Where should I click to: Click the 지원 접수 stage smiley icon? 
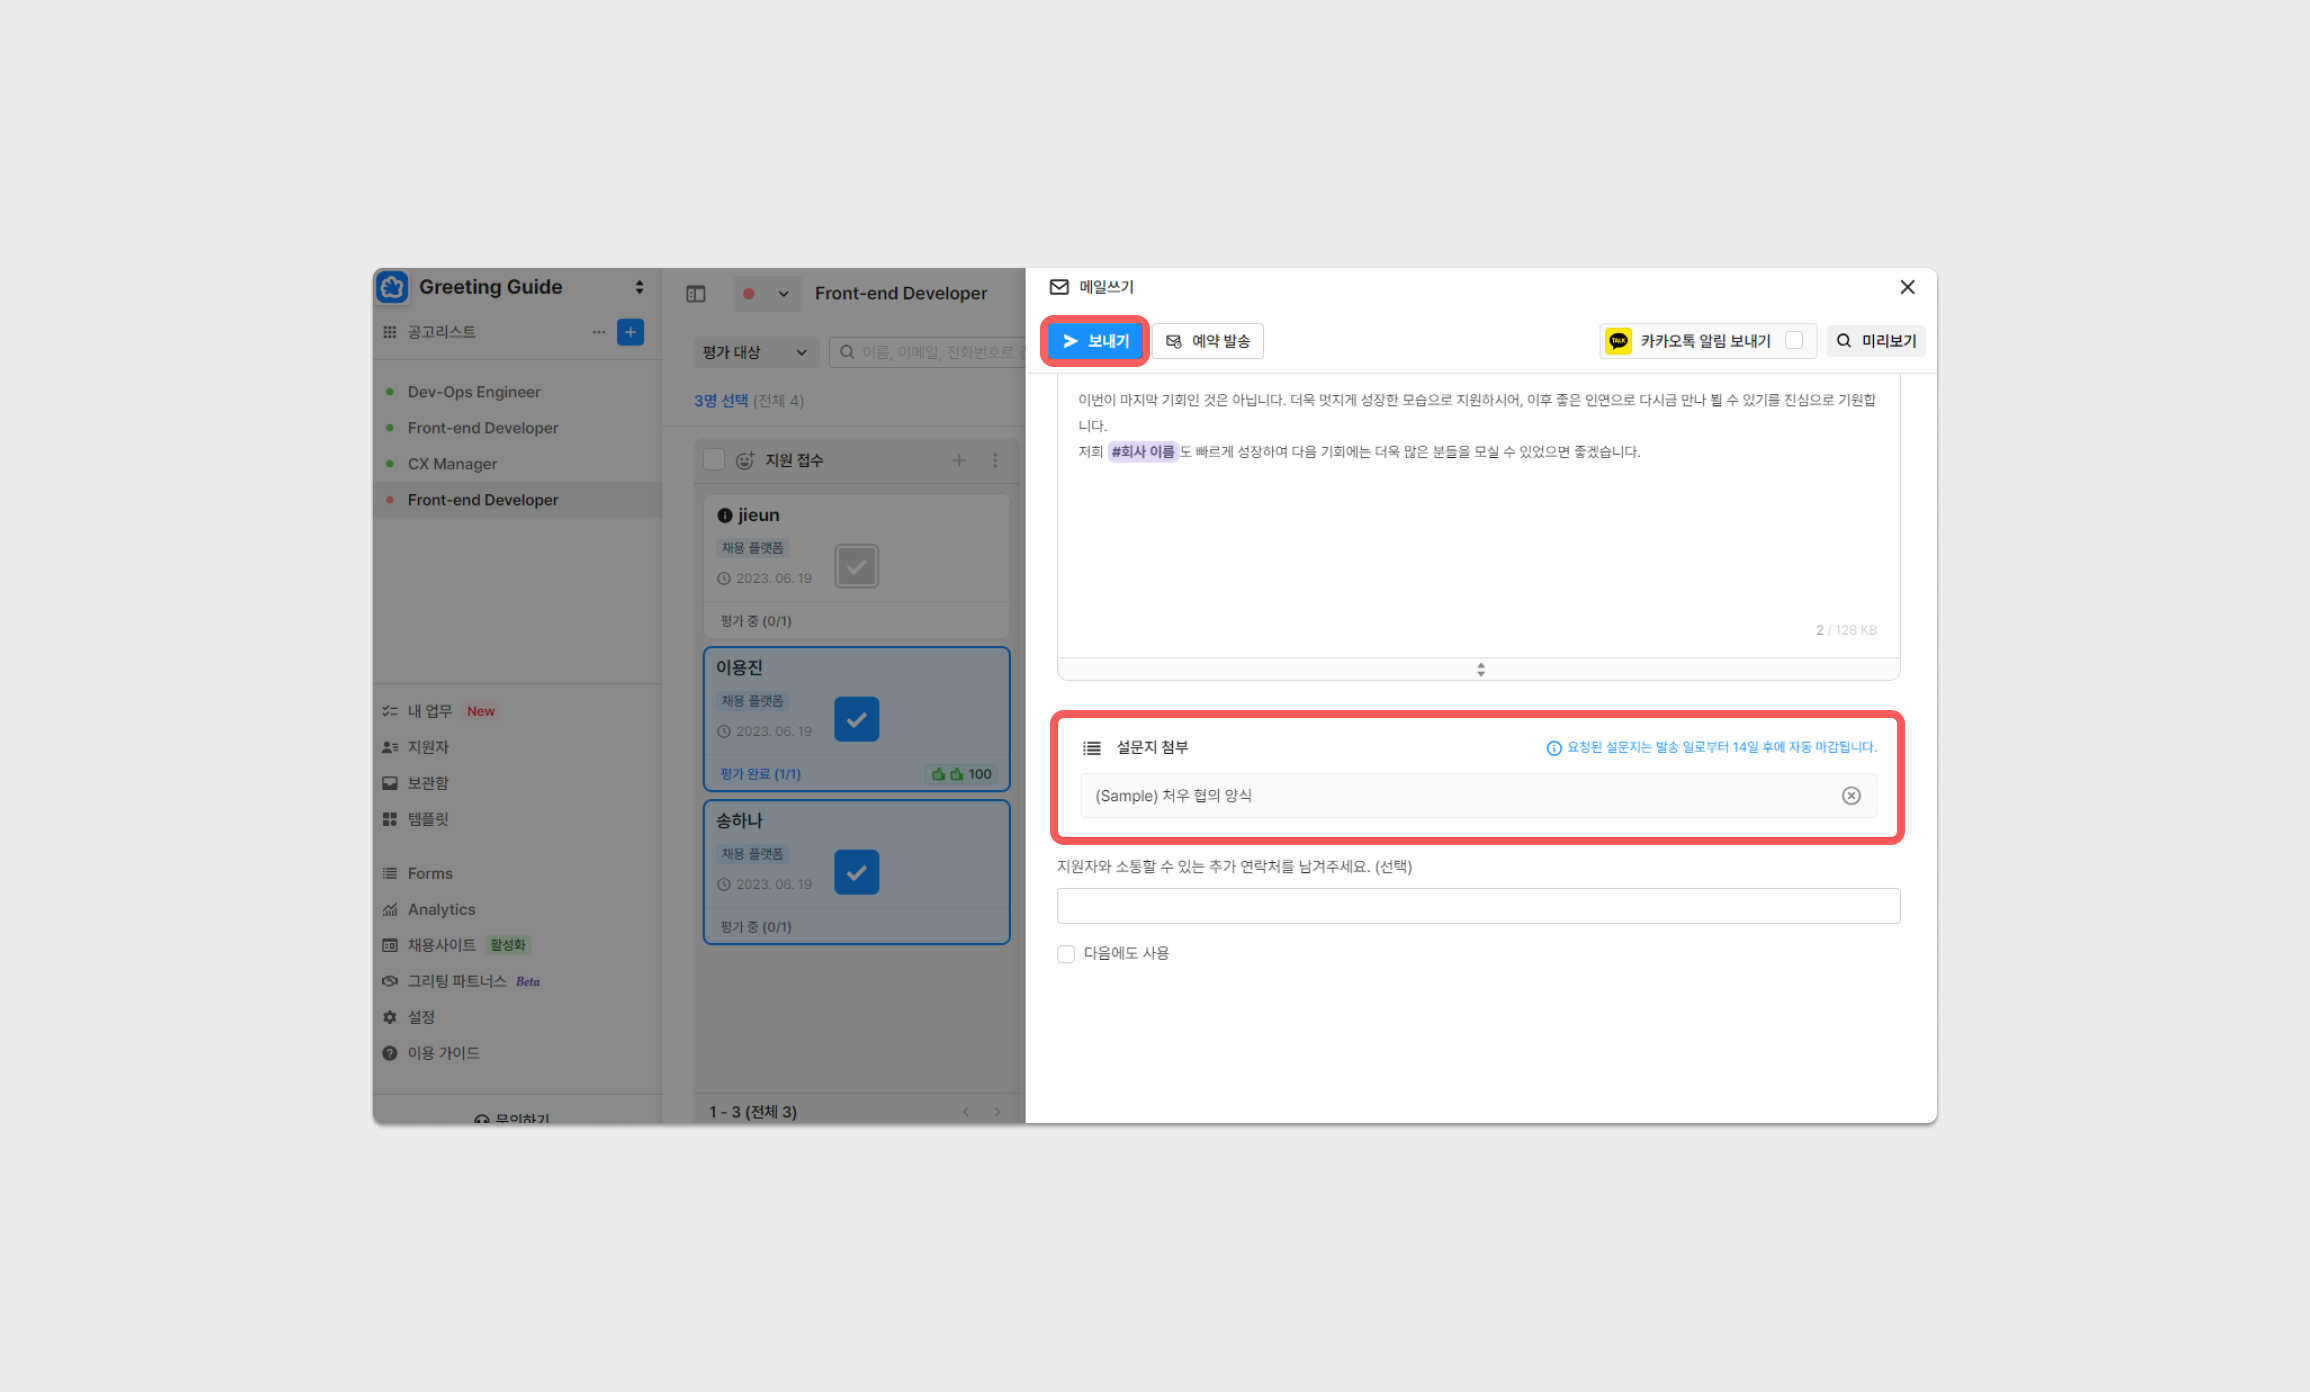[x=745, y=460]
